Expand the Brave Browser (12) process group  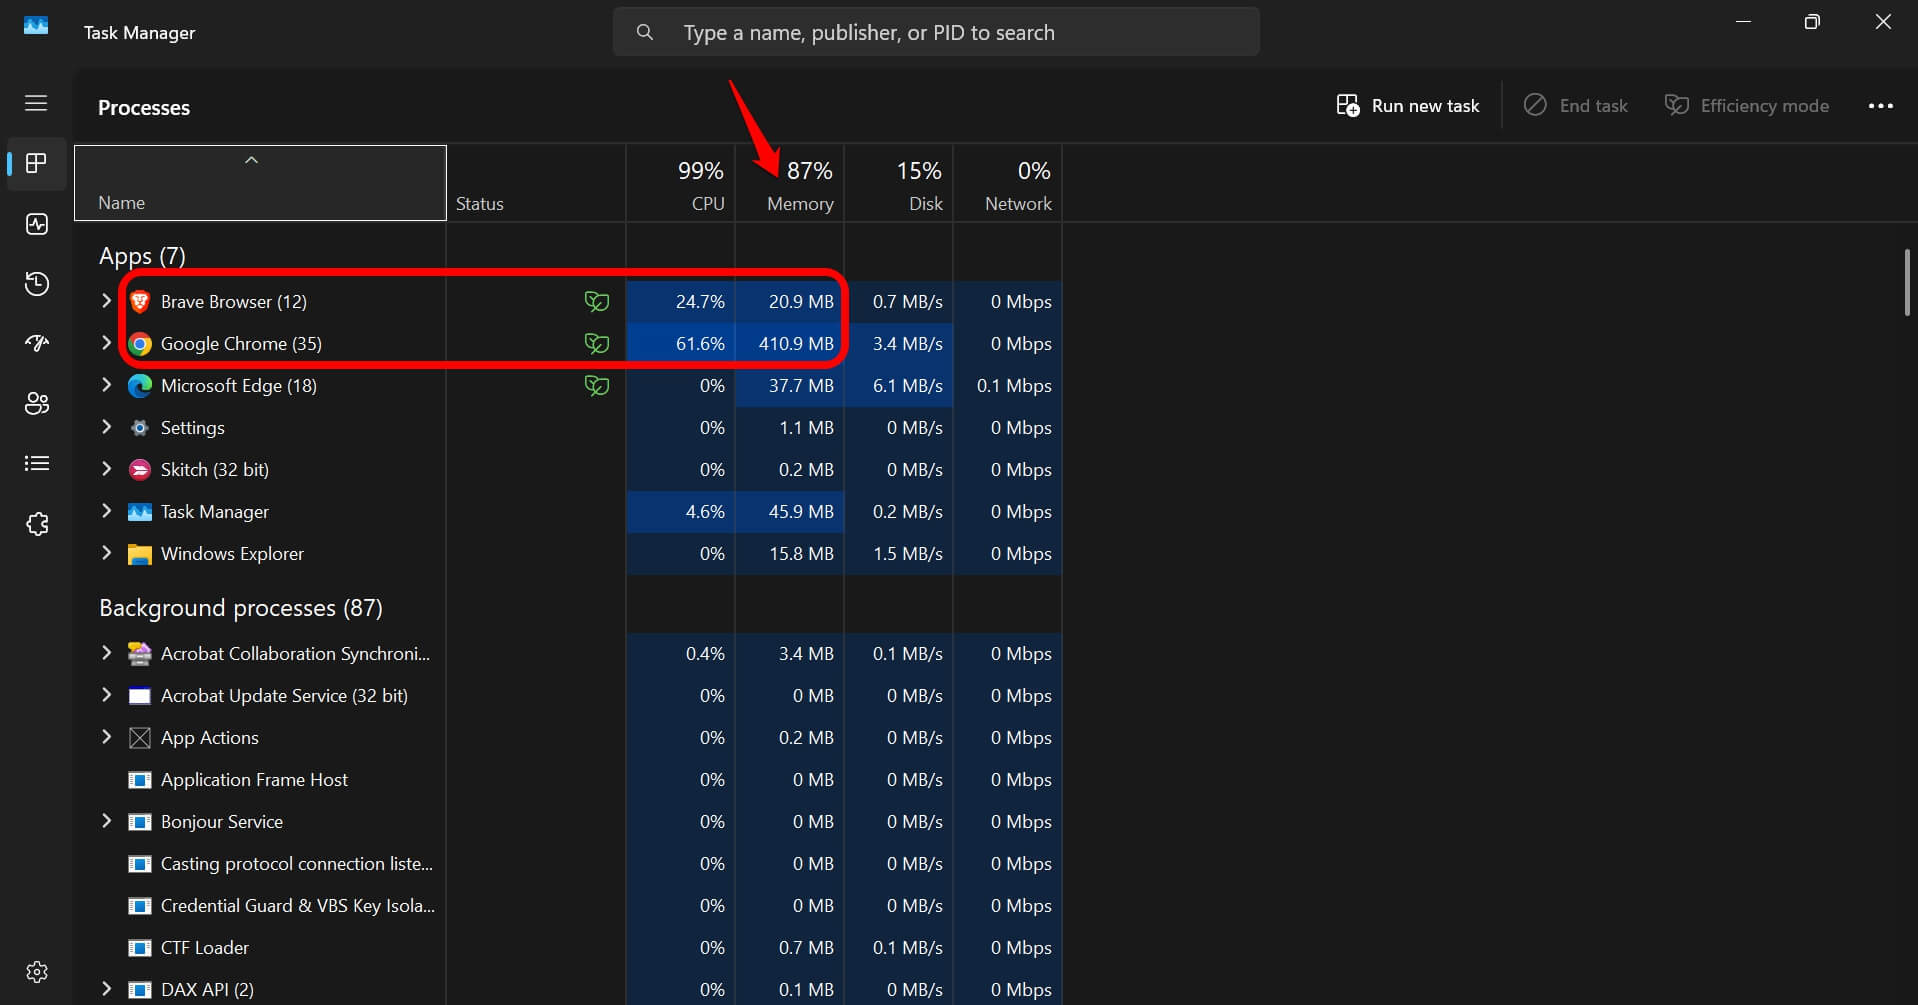pyautogui.click(x=107, y=301)
